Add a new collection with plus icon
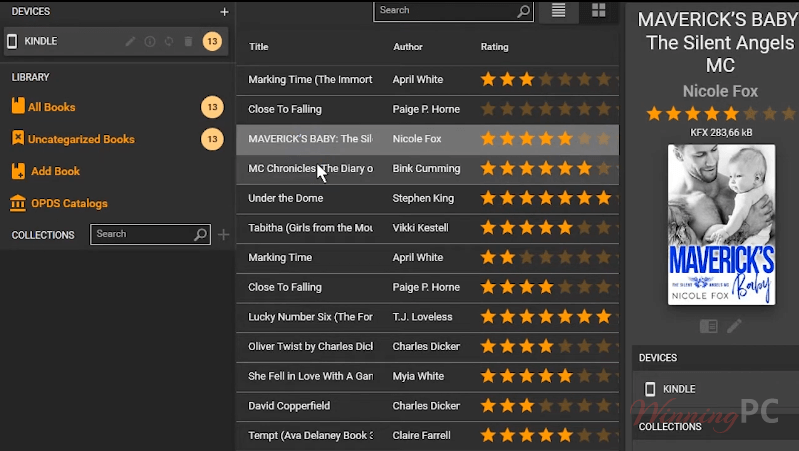This screenshot has width=799, height=451. coord(223,234)
